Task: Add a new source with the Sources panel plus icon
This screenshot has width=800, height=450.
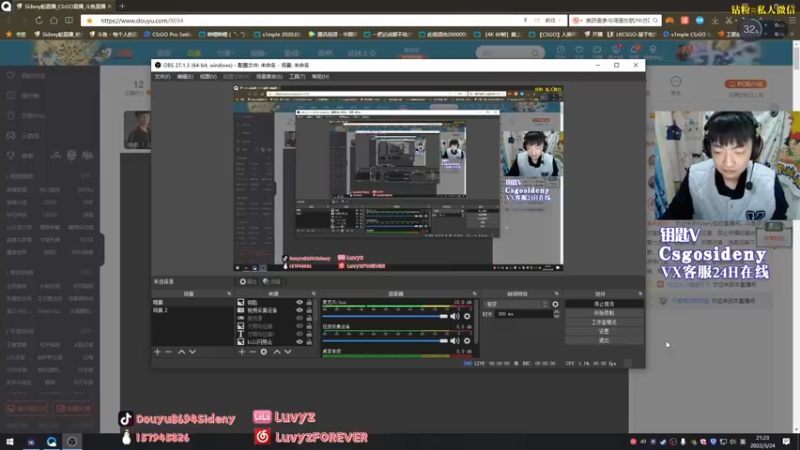Action: [x=242, y=352]
